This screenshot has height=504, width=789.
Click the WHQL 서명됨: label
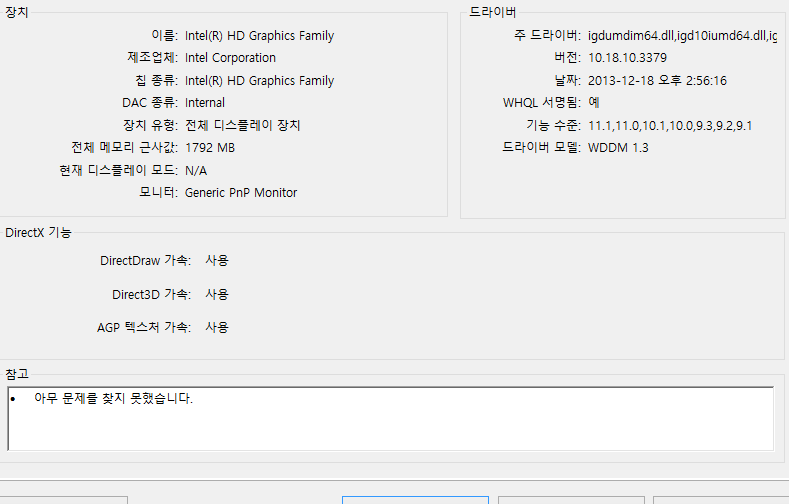[x=542, y=103]
